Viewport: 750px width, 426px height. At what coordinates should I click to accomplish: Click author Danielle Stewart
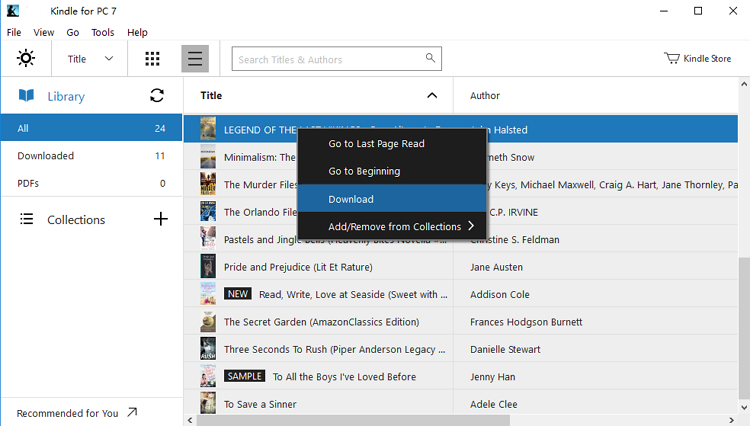505,349
